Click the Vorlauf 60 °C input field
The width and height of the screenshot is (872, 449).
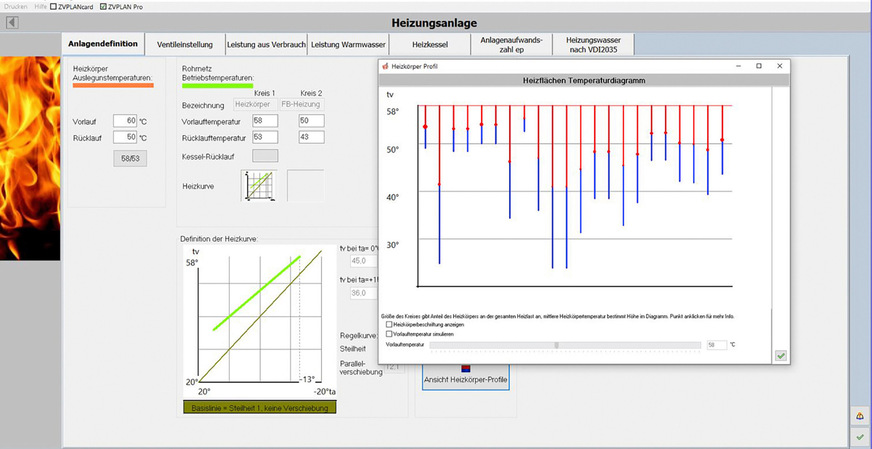click(x=125, y=121)
